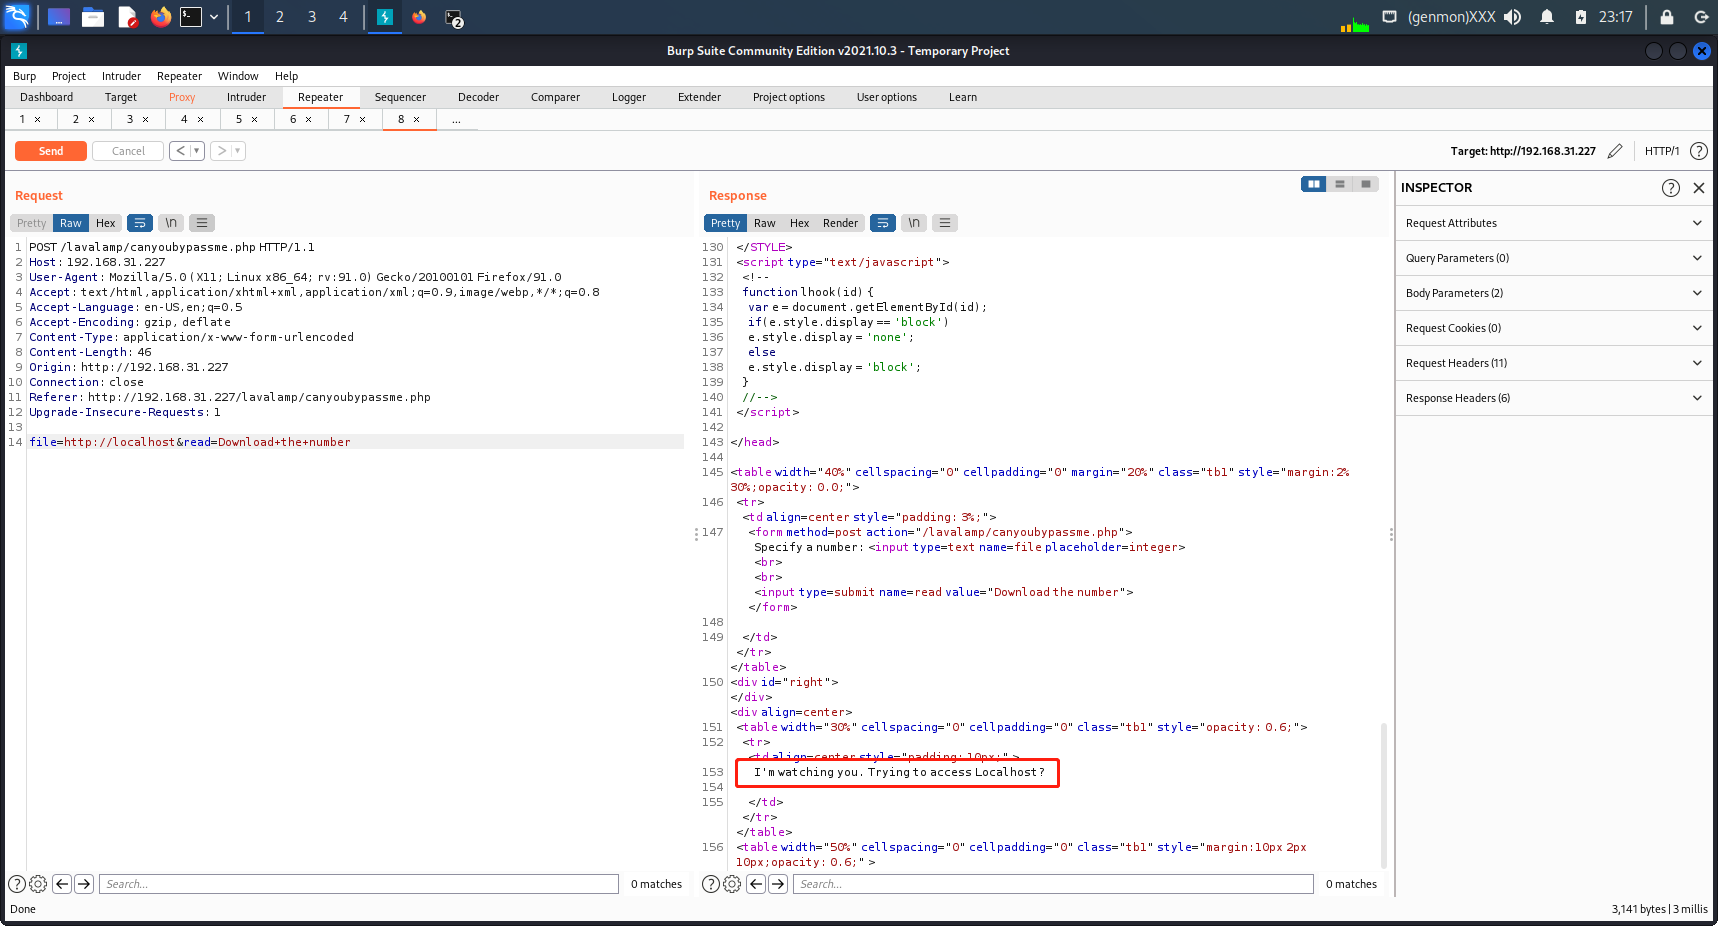Open terminal emulator in the taskbar

click(191, 17)
